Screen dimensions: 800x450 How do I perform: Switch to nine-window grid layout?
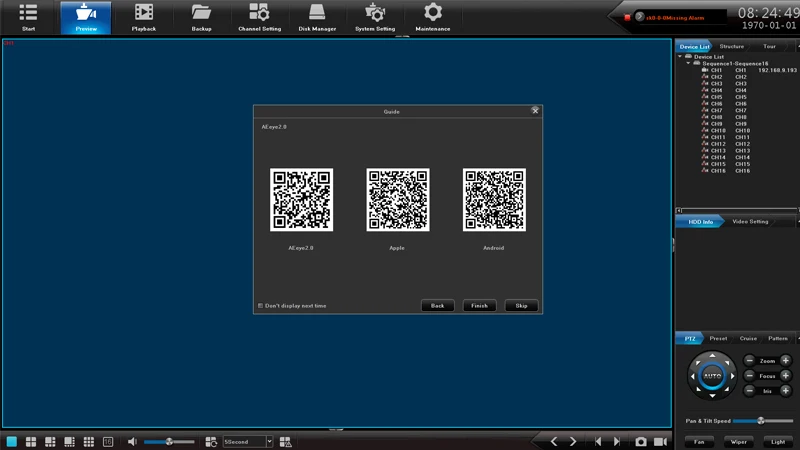[89, 441]
